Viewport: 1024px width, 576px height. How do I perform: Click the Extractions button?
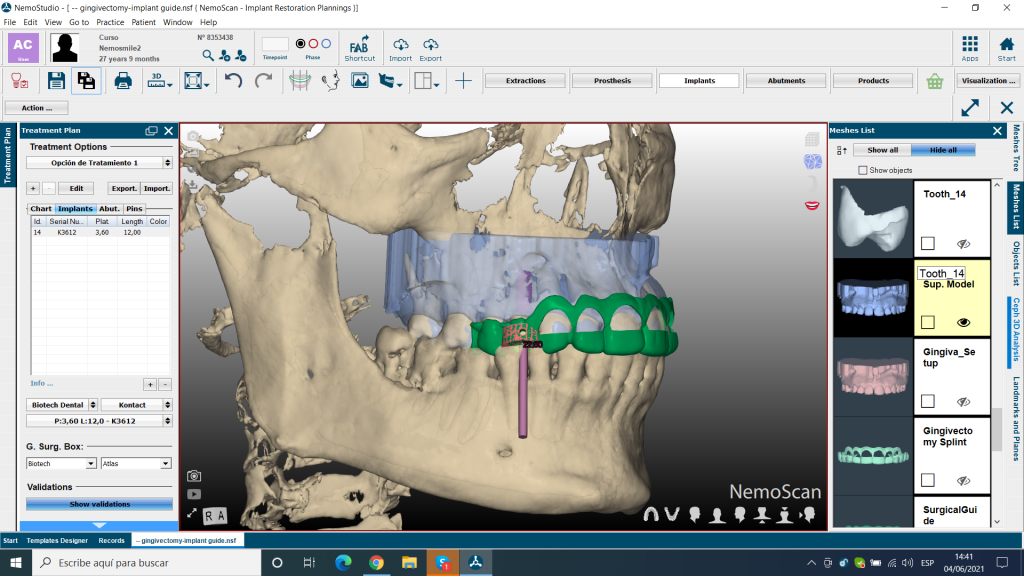pyautogui.click(x=526, y=81)
